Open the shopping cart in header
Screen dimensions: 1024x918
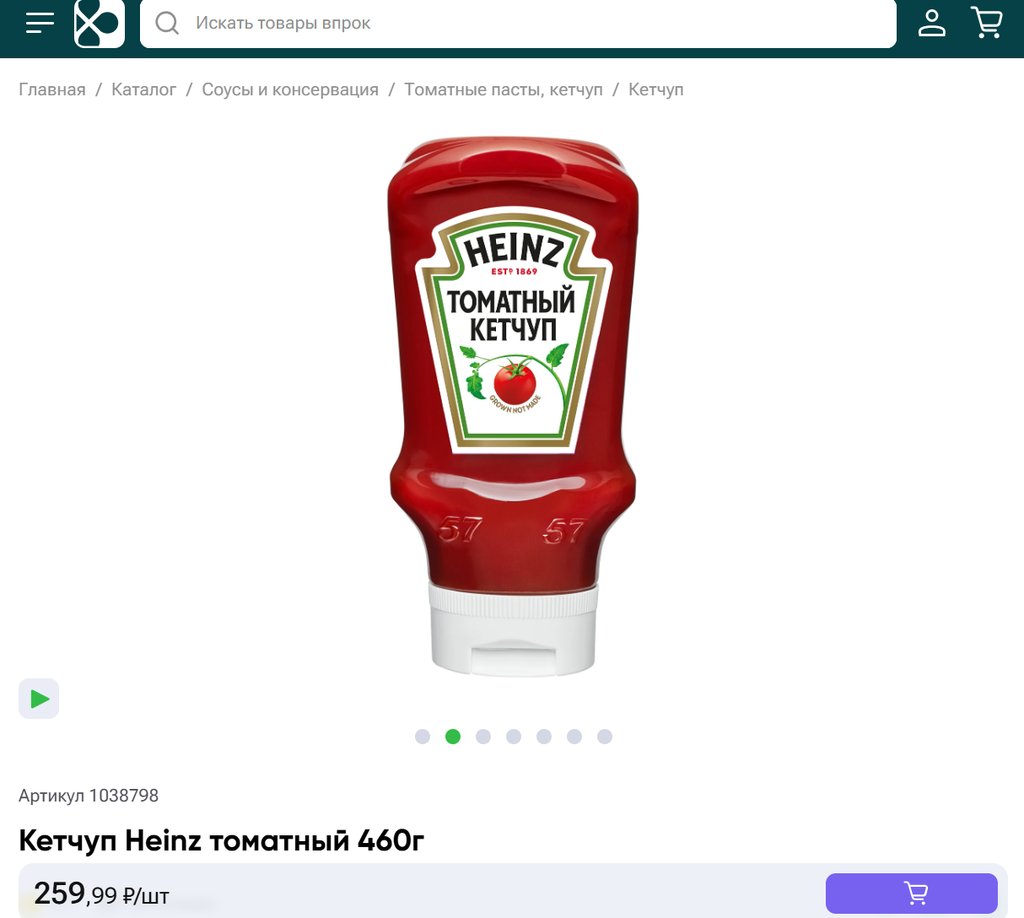click(987, 22)
